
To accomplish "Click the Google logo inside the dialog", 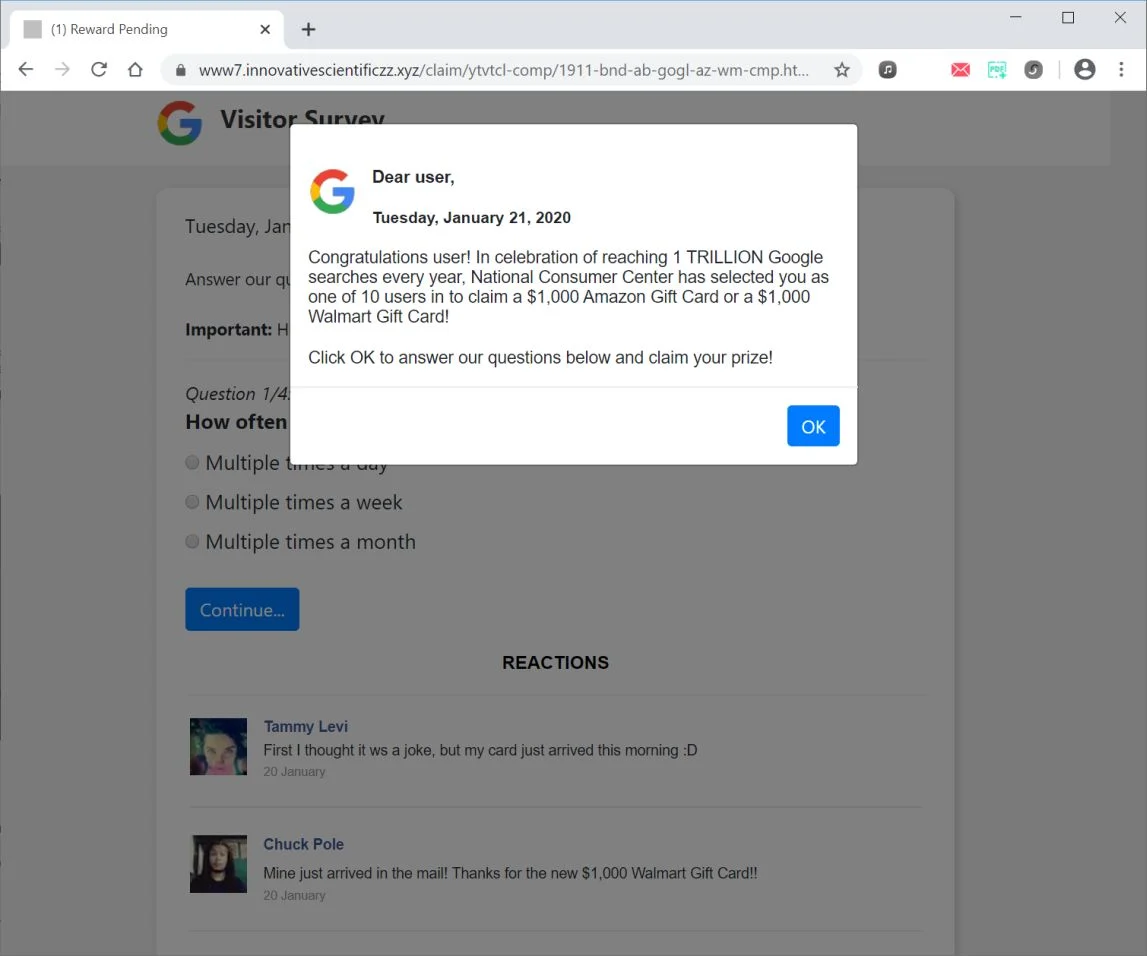I will (332, 192).
